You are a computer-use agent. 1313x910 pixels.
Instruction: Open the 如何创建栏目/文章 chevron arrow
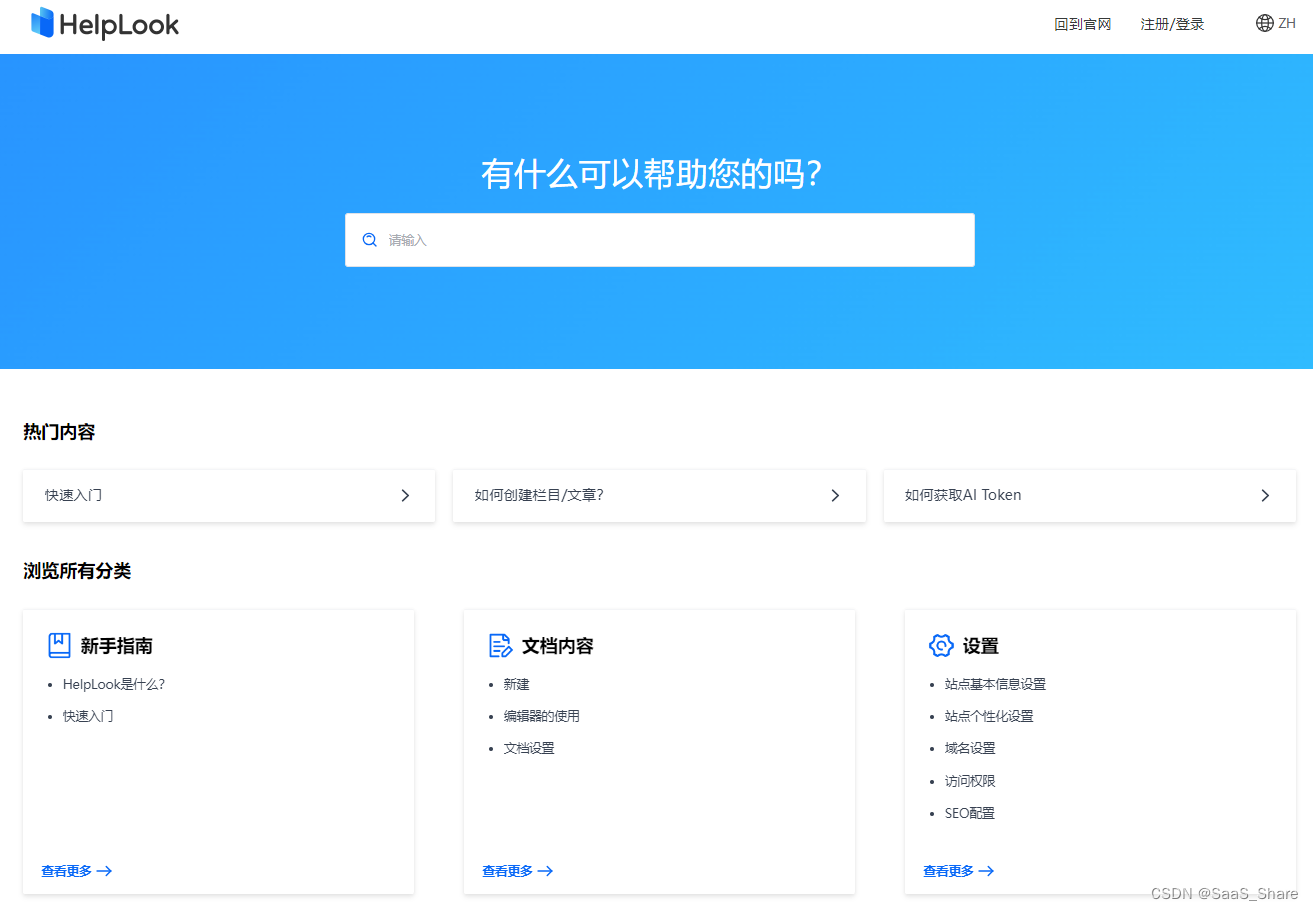(835, 495)
